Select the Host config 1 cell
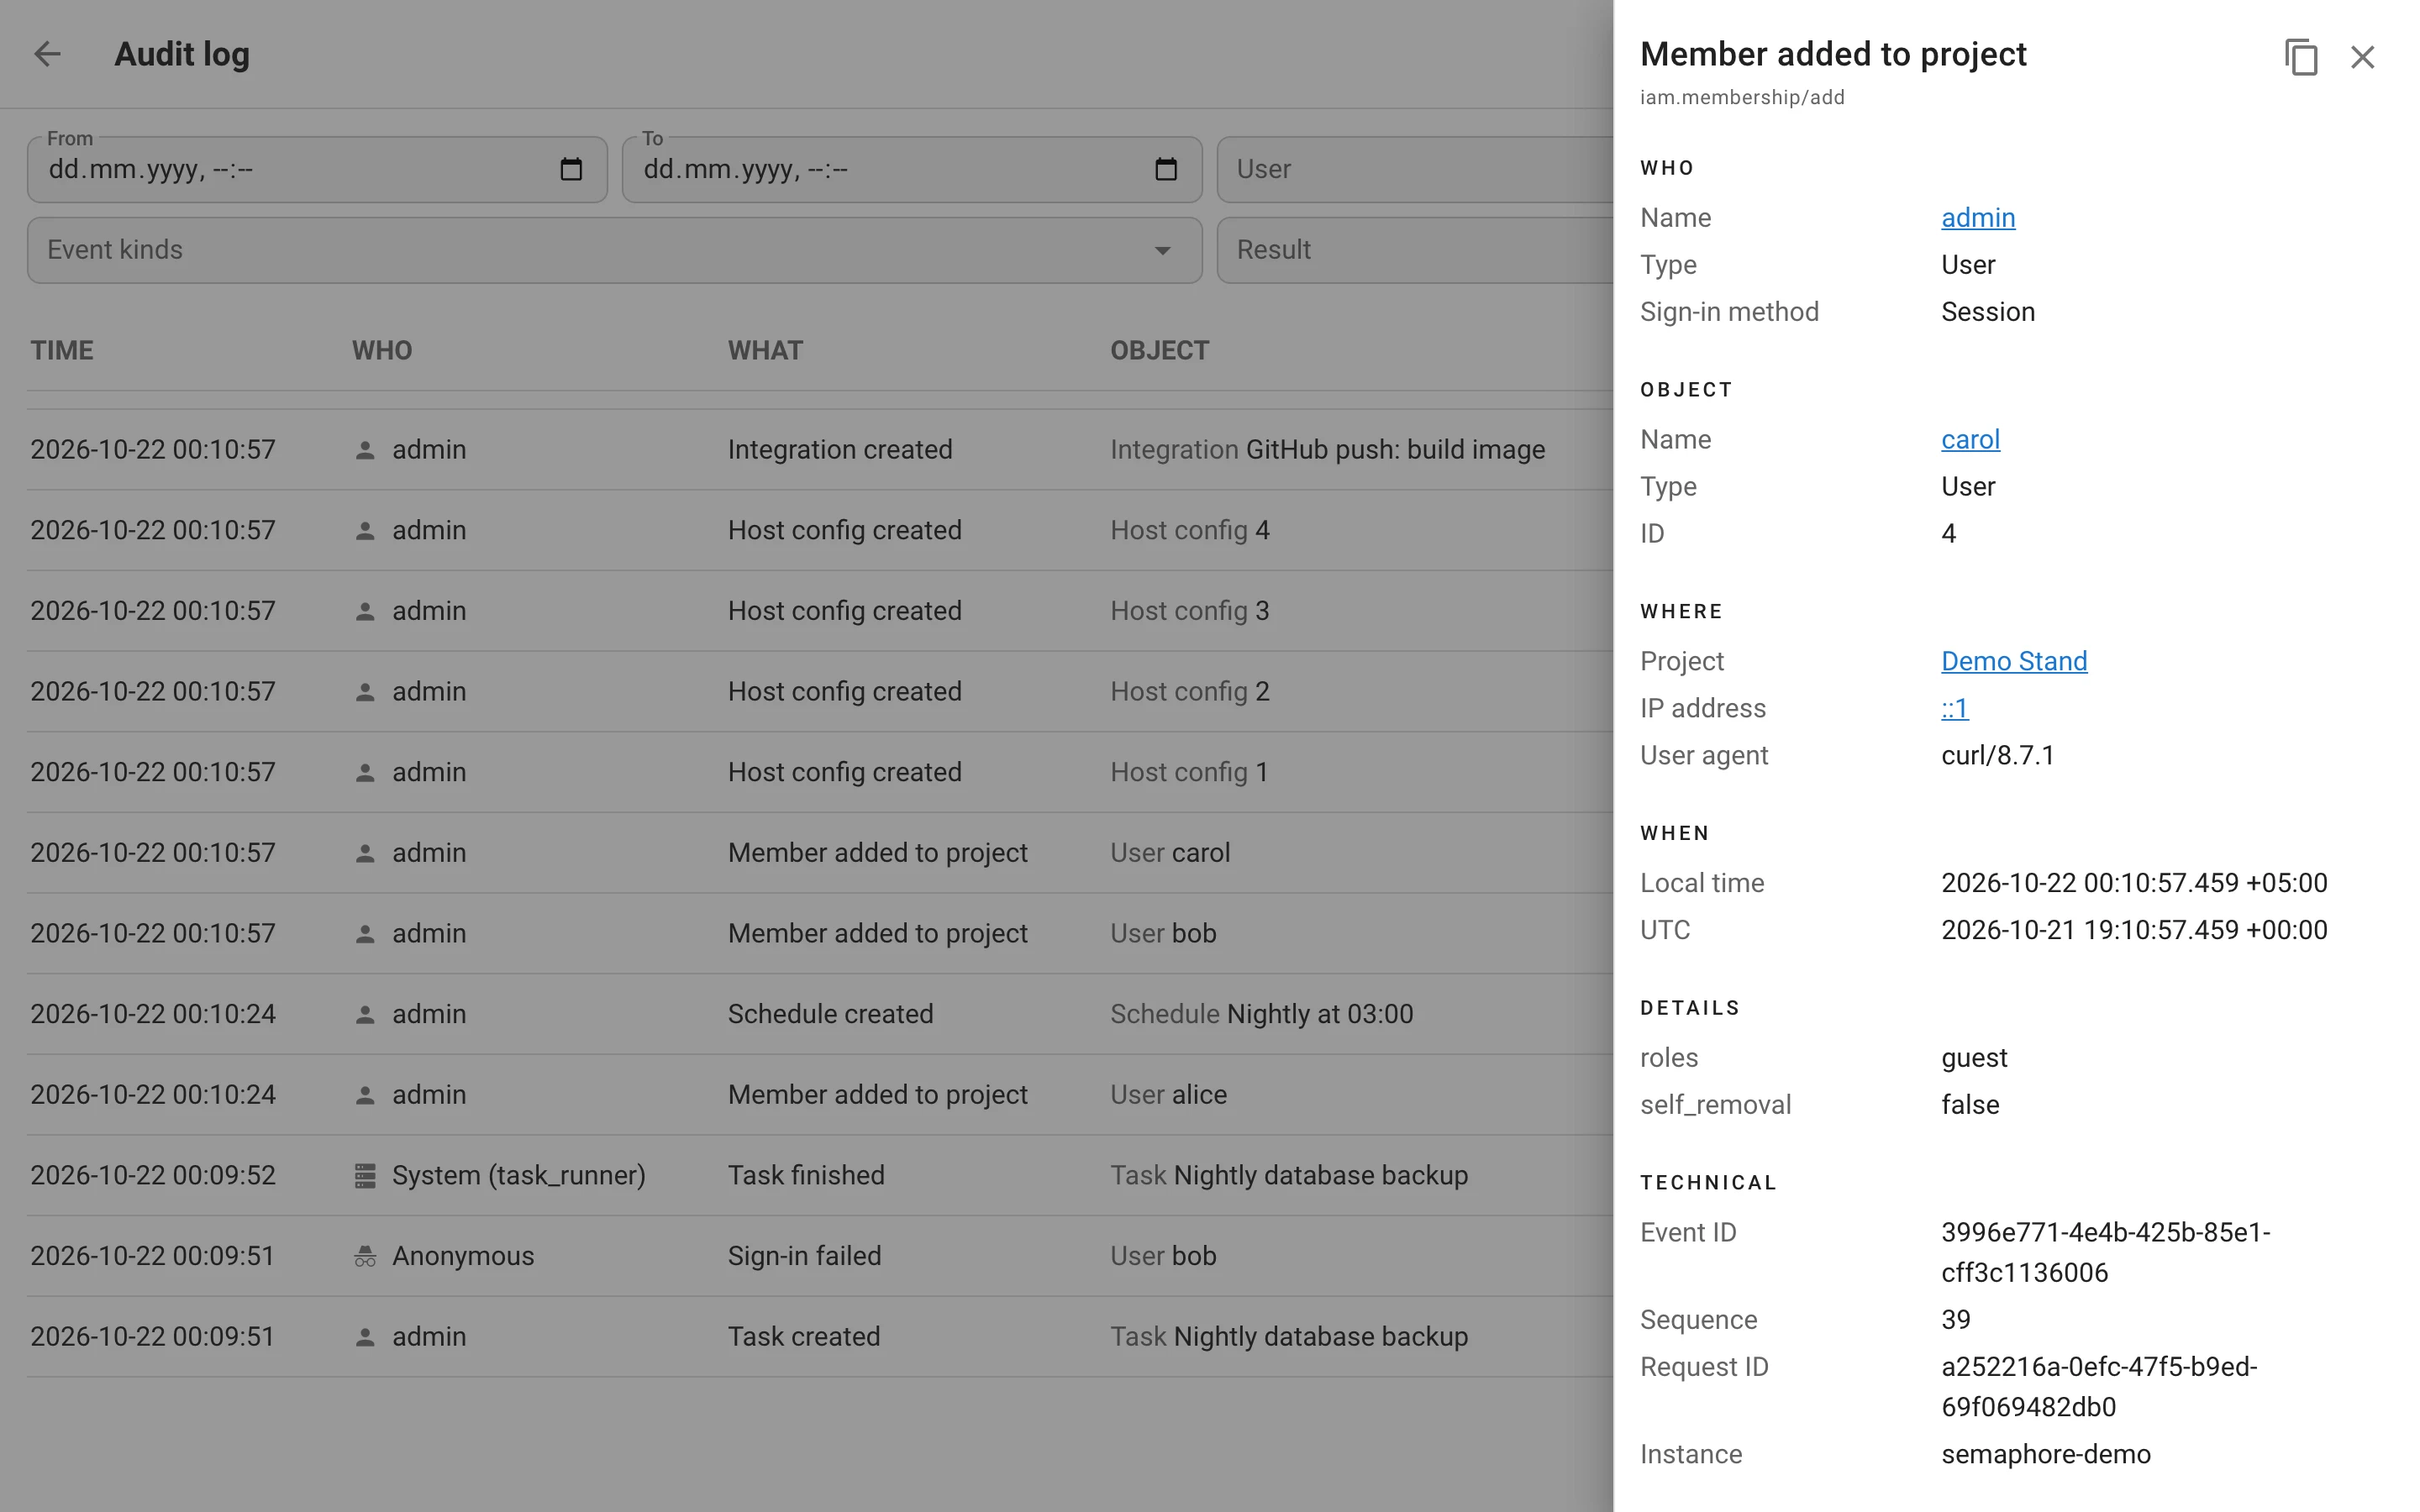 (x=1189, y=772)
